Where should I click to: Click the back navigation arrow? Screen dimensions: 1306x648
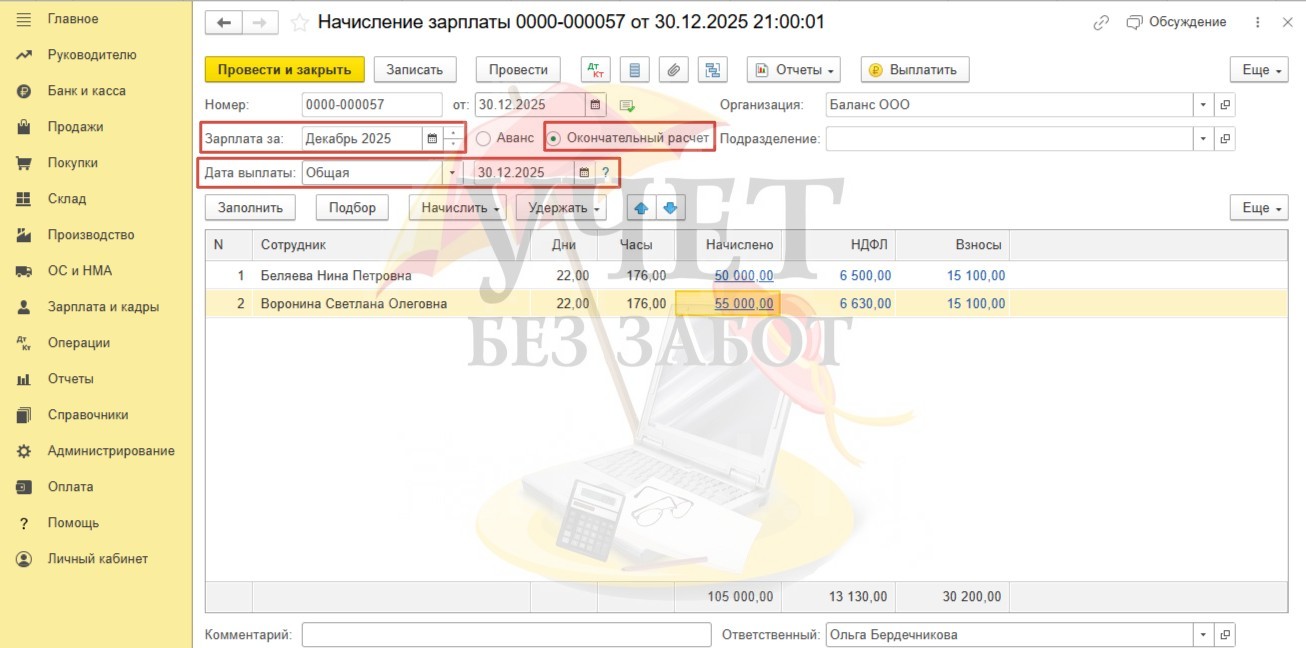point(224,23)
